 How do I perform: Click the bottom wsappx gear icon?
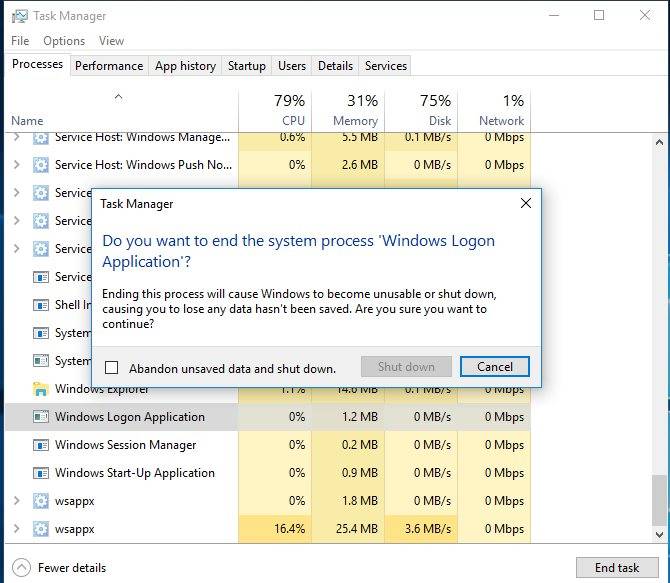tap(41, 529)
